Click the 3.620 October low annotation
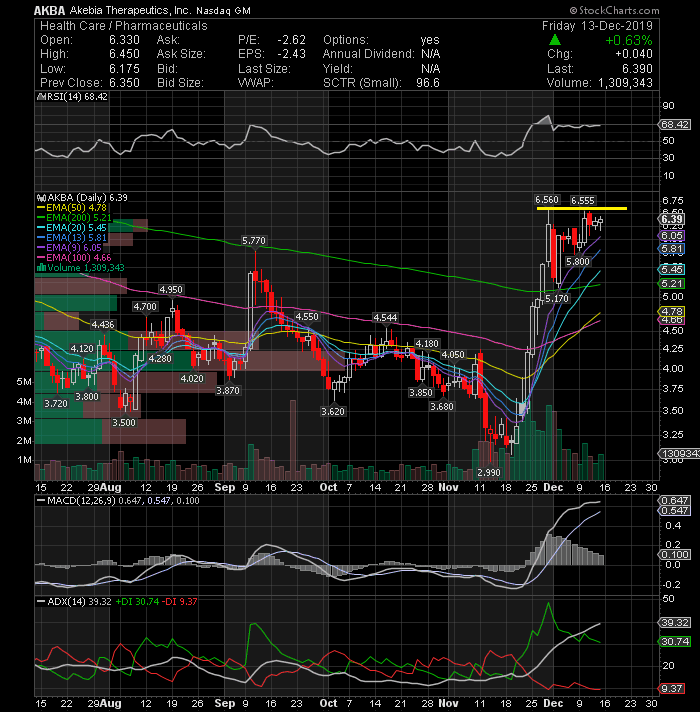700x712 pixels. (333, 411)
